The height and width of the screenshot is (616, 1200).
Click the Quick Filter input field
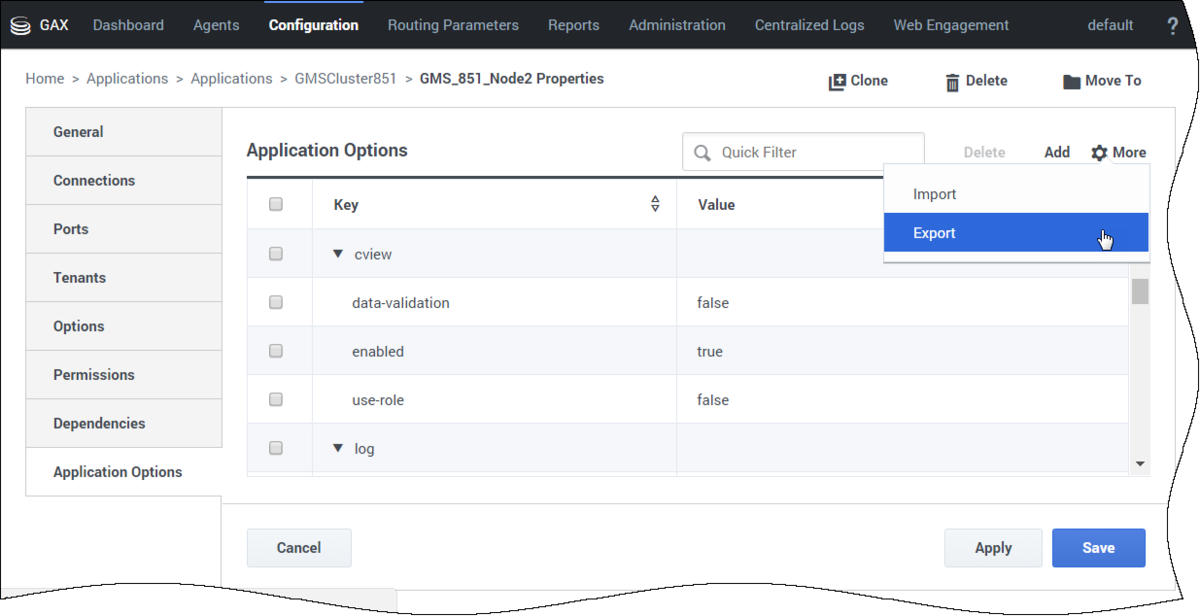(803, 153)
